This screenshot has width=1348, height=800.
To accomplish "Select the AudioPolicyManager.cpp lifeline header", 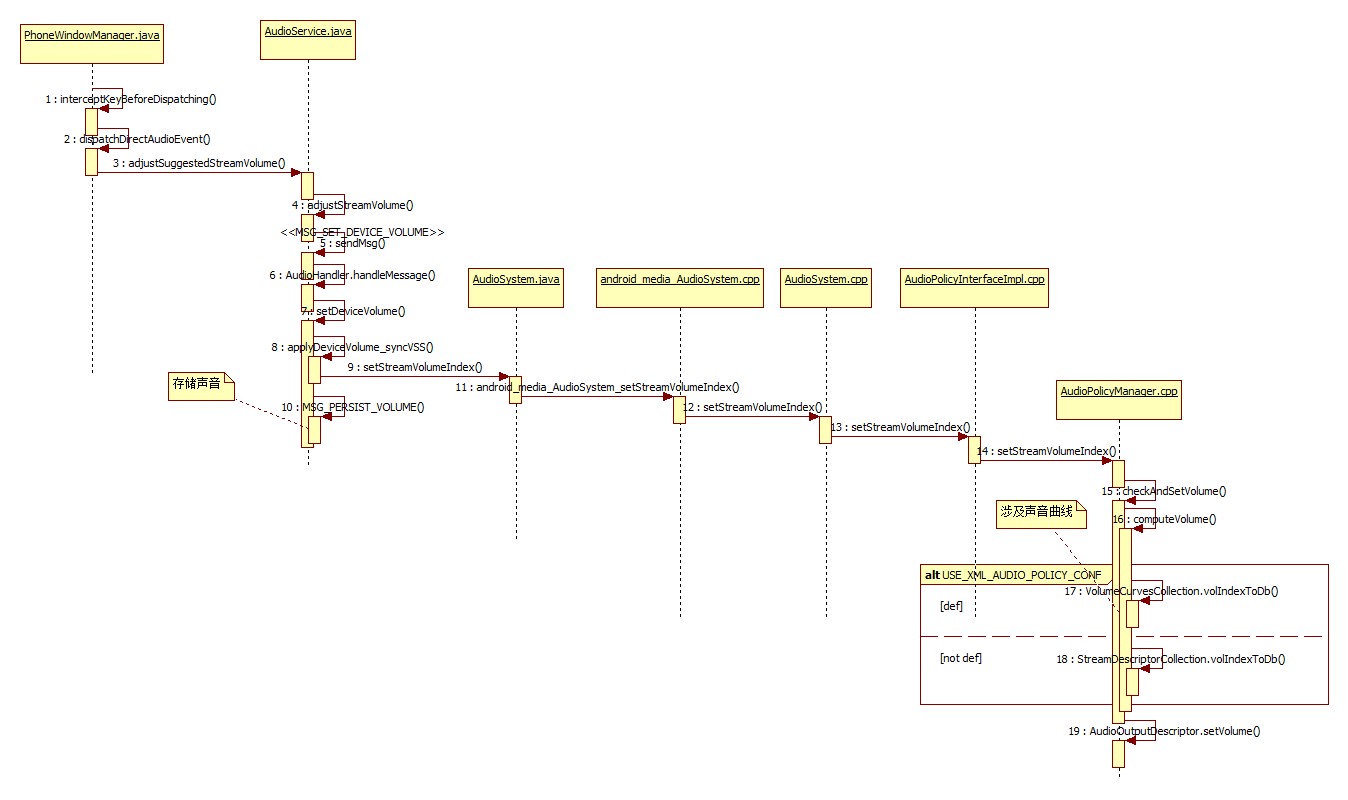I will coord(1119,402).
